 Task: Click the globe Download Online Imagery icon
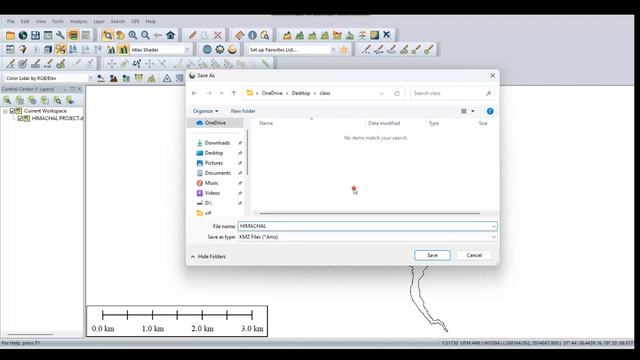click(23, 36)
